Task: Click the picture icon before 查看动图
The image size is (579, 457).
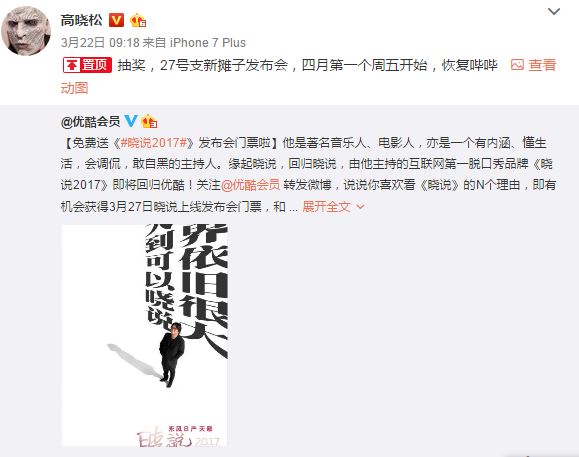Action: point(517,65)
